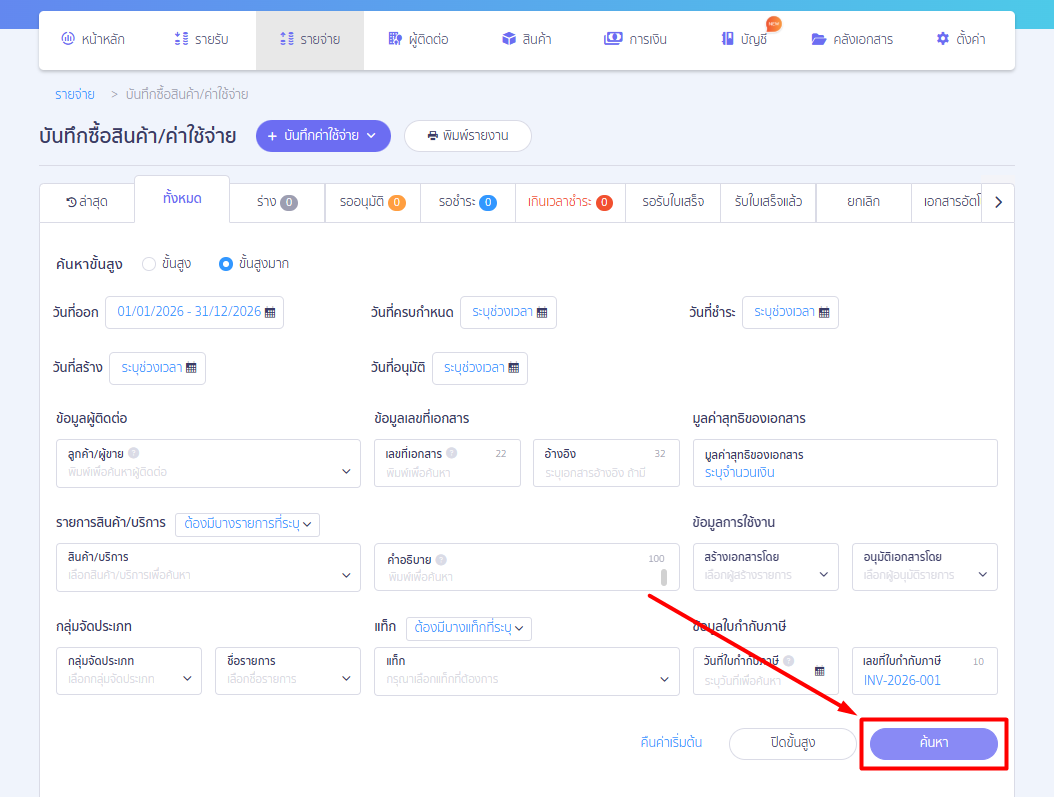Click the การเงิน money icon
This screenshot has height=797, width=1054.
613,38
